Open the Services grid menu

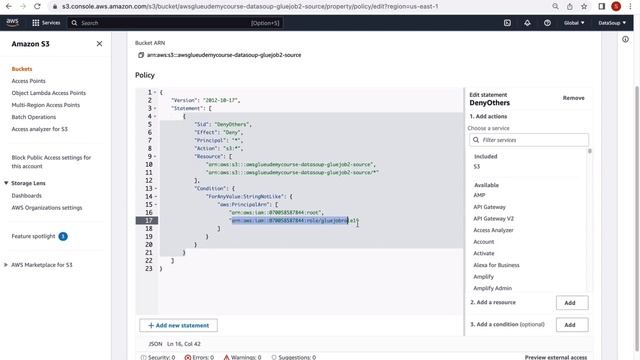(46, 23)
